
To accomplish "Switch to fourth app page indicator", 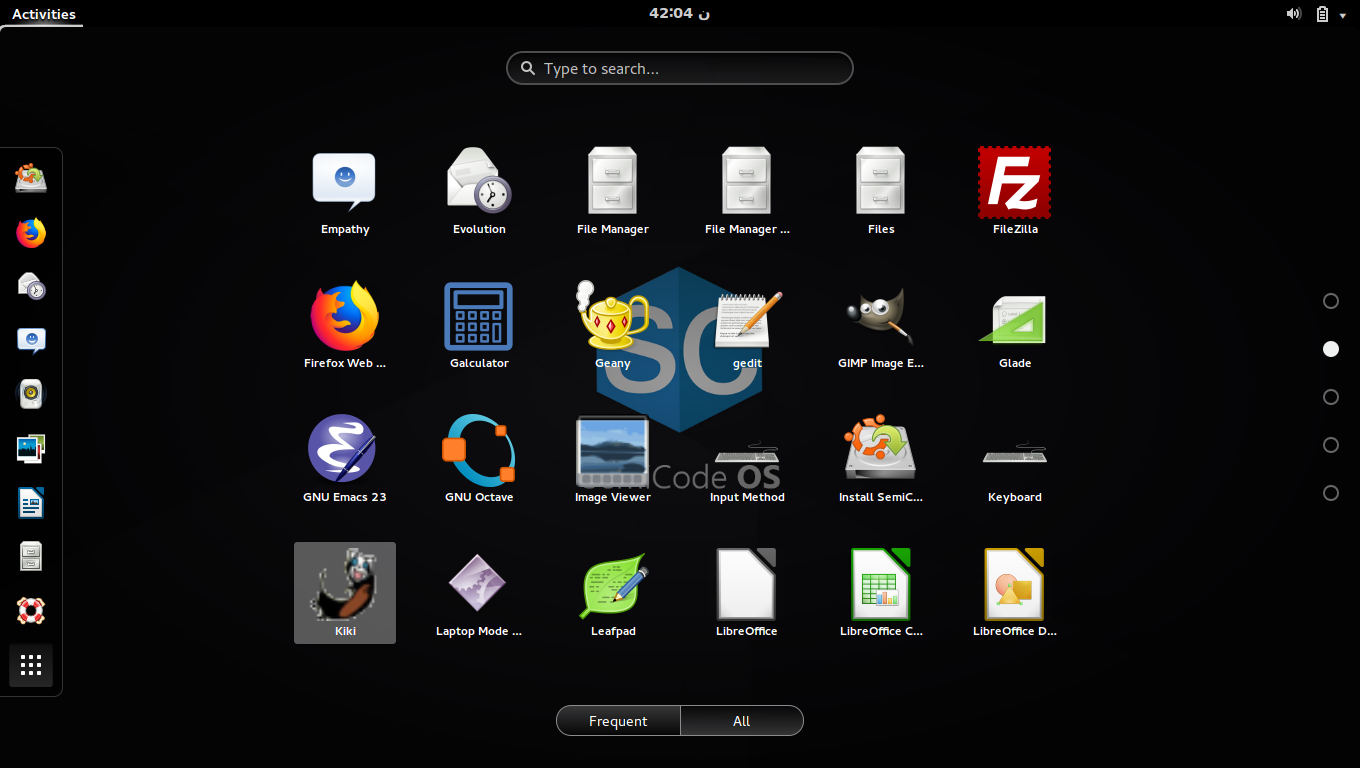I will point(1331,445).
